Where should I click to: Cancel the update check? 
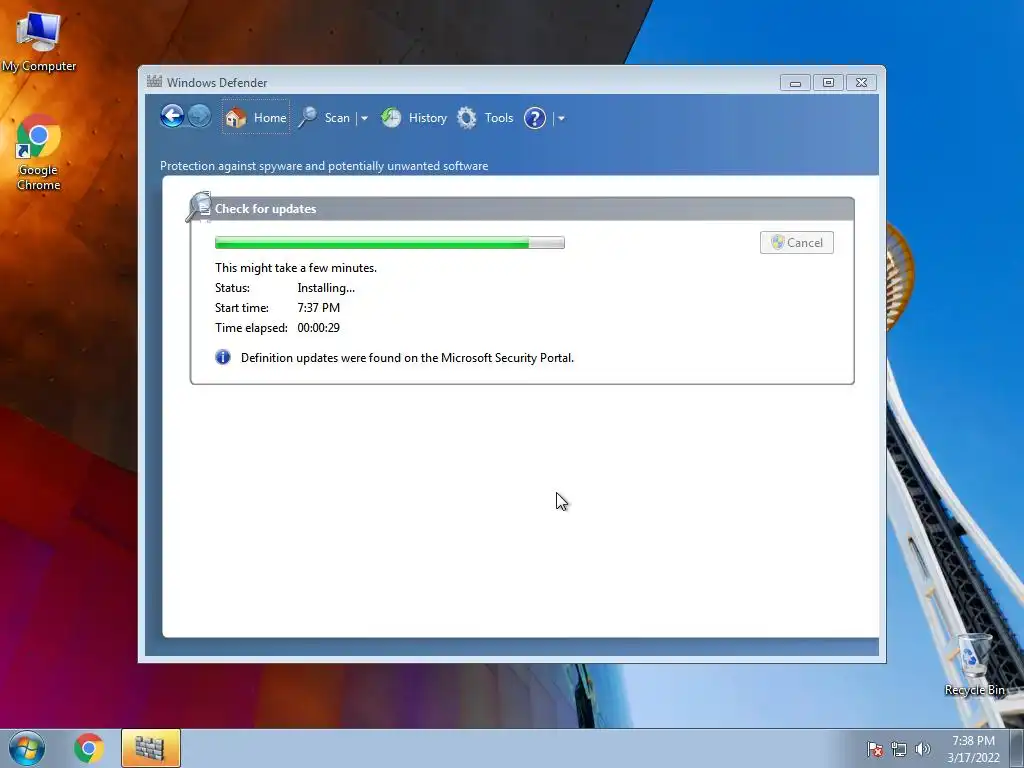coord(797,242)
